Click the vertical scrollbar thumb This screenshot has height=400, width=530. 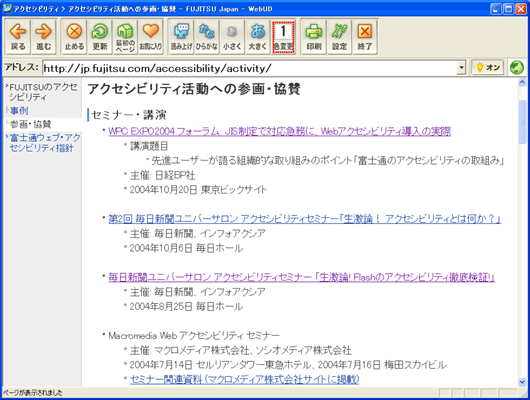tap(522, 122)
